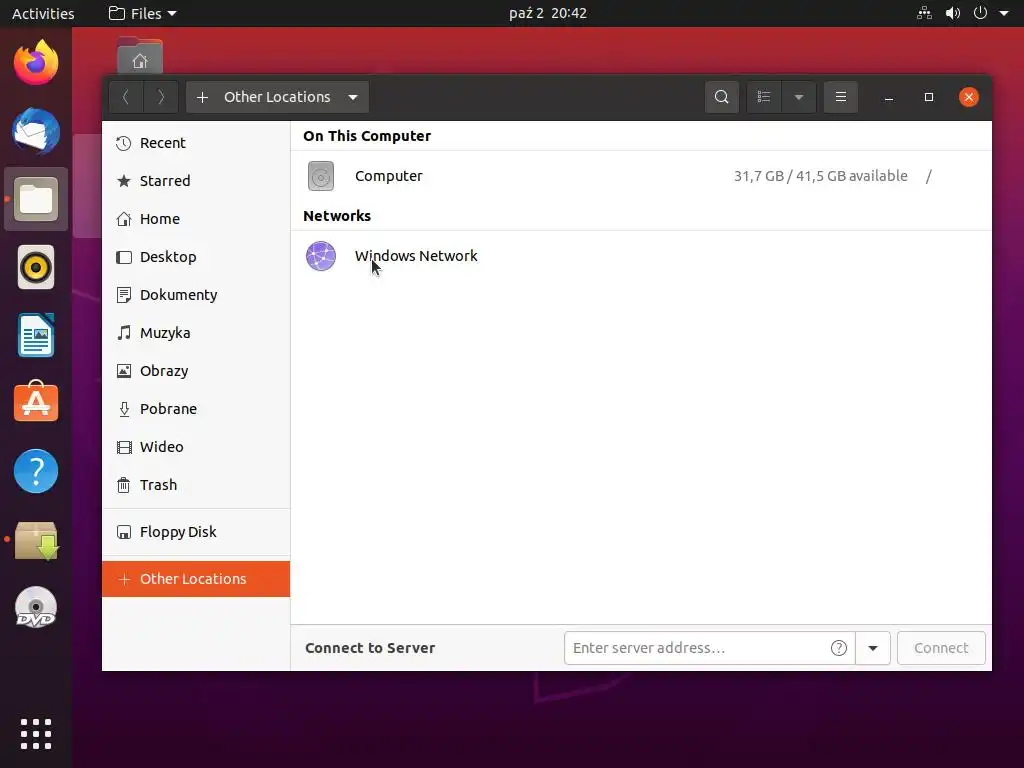Image resolution: width=1024 pixels, height=768 pixels.
Task: Open Activities overview
Action: pos(43,13)
